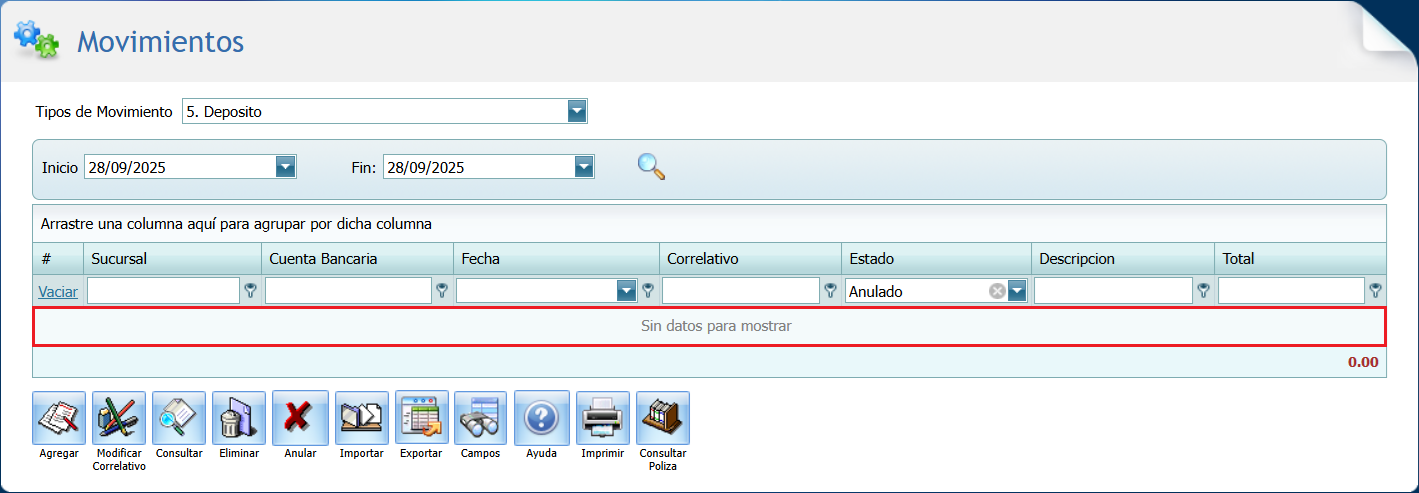The image size is (1419, 493).
Task: Open the Consultar magnifier icon
Action: click(x=179, y=418)
